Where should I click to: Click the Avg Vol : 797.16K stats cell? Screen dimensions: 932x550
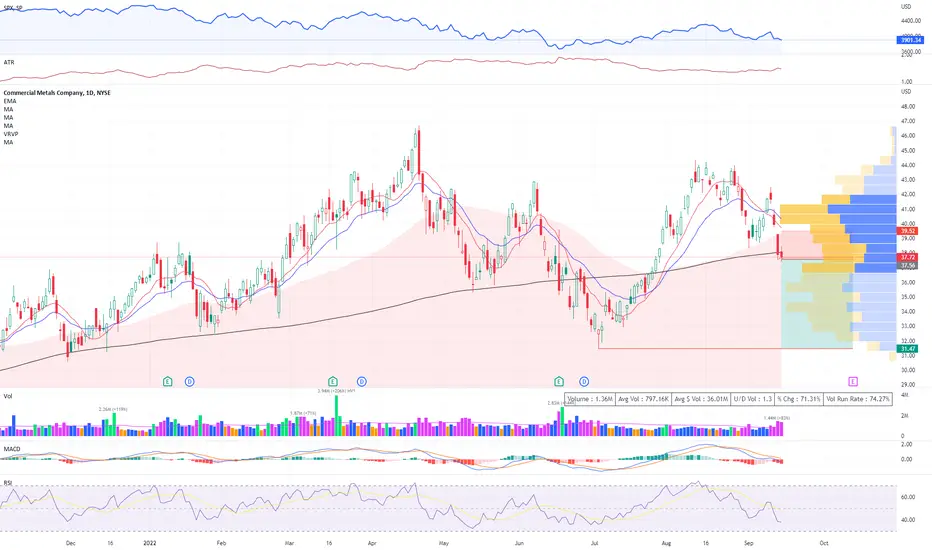click(x=644, y=399)
